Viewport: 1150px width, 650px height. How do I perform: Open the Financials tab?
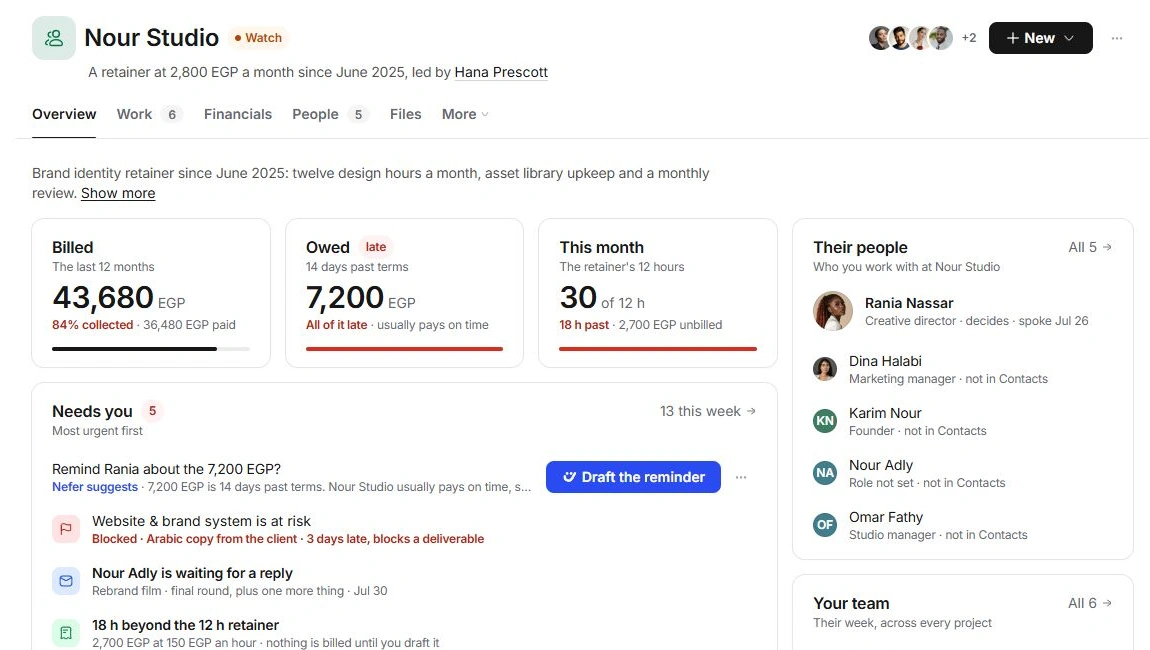238,114
